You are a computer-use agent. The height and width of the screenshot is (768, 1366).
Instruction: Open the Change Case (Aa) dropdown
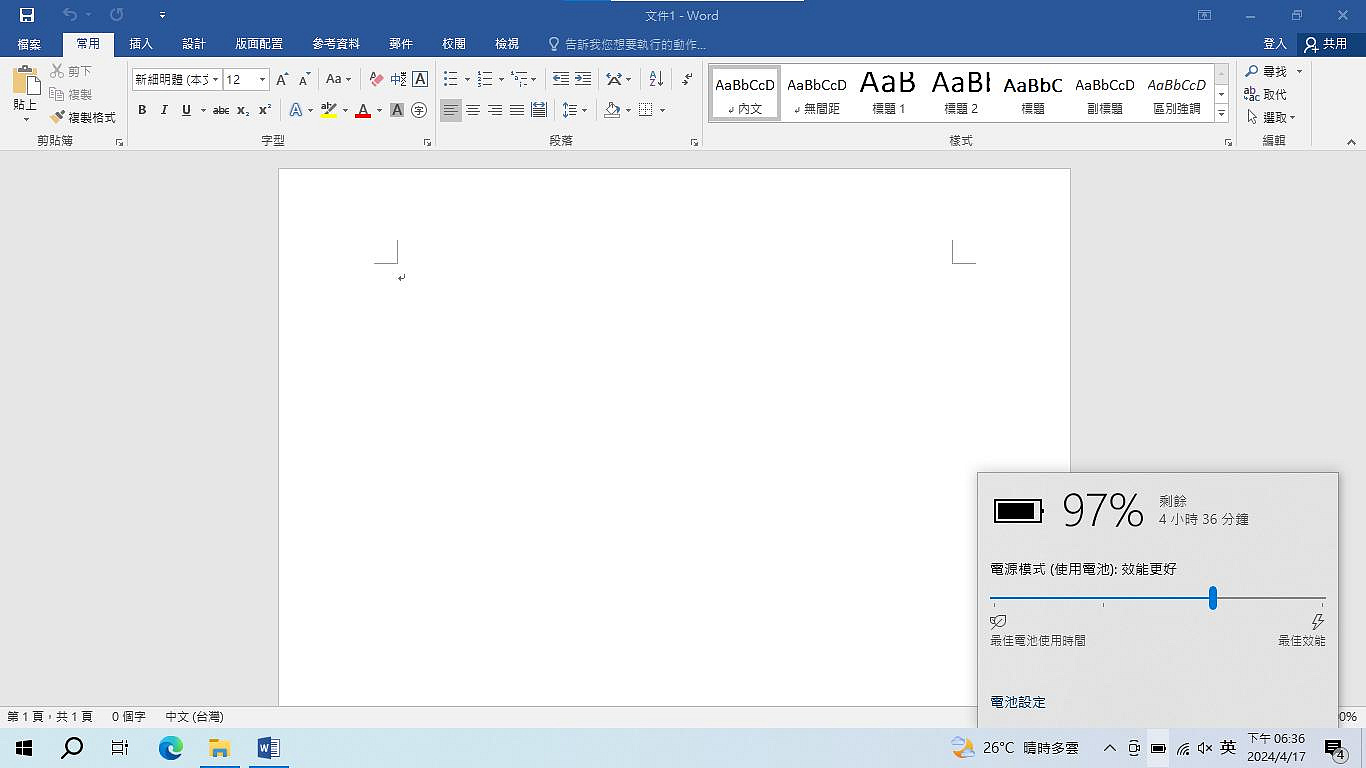pyautogui.click(x=339, y=79)
